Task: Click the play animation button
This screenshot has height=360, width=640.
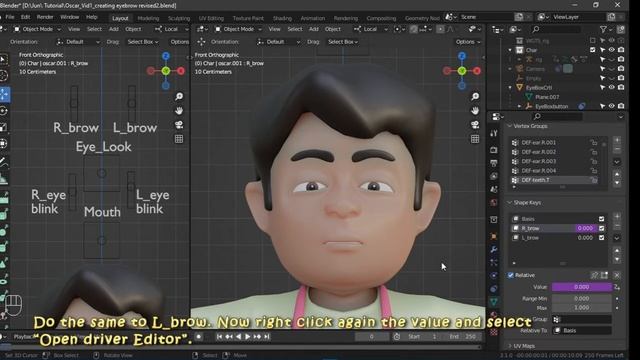Action: click(x=247, y=337)
